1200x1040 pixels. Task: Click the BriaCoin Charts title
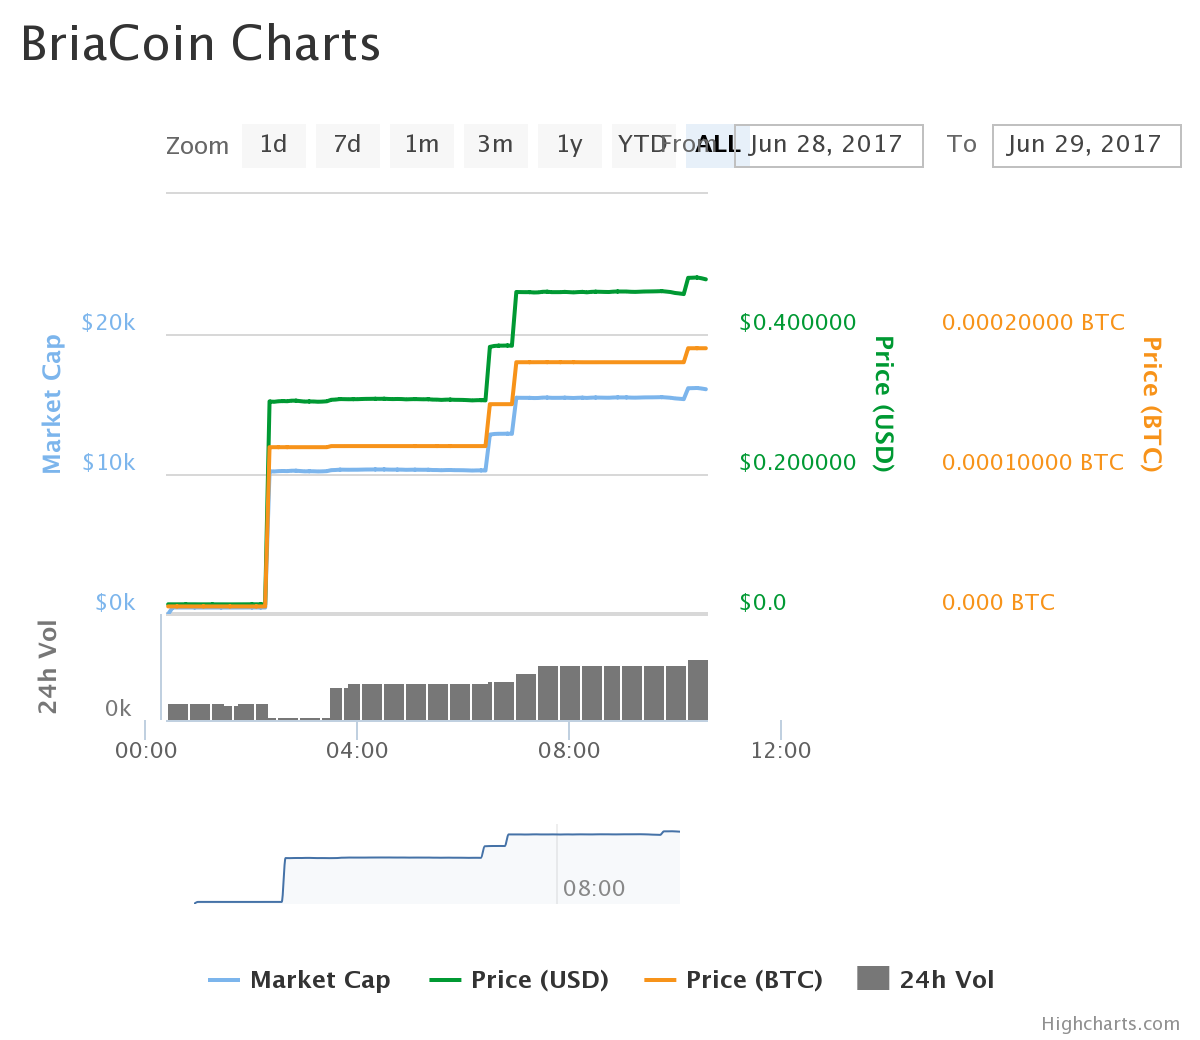tap(199, 43)
